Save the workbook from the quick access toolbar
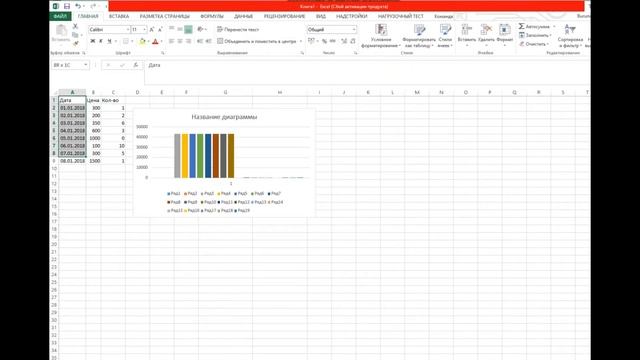 click(67, 6)
